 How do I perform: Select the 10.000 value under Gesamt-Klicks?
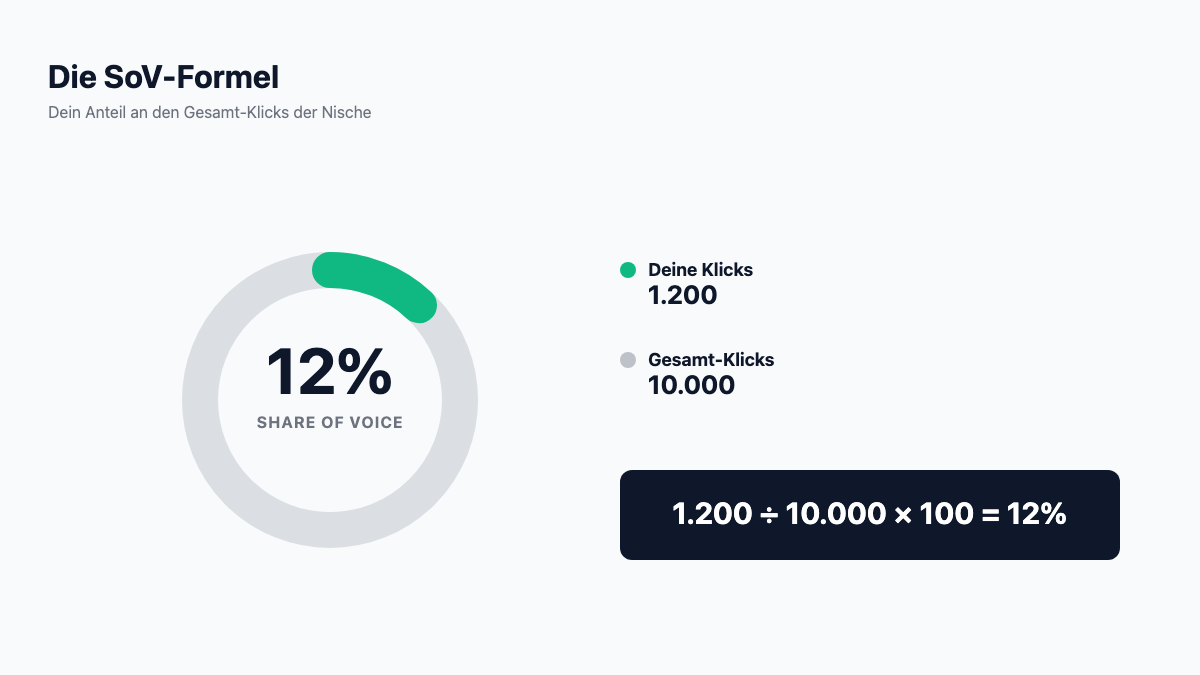[x=691, y=385]
